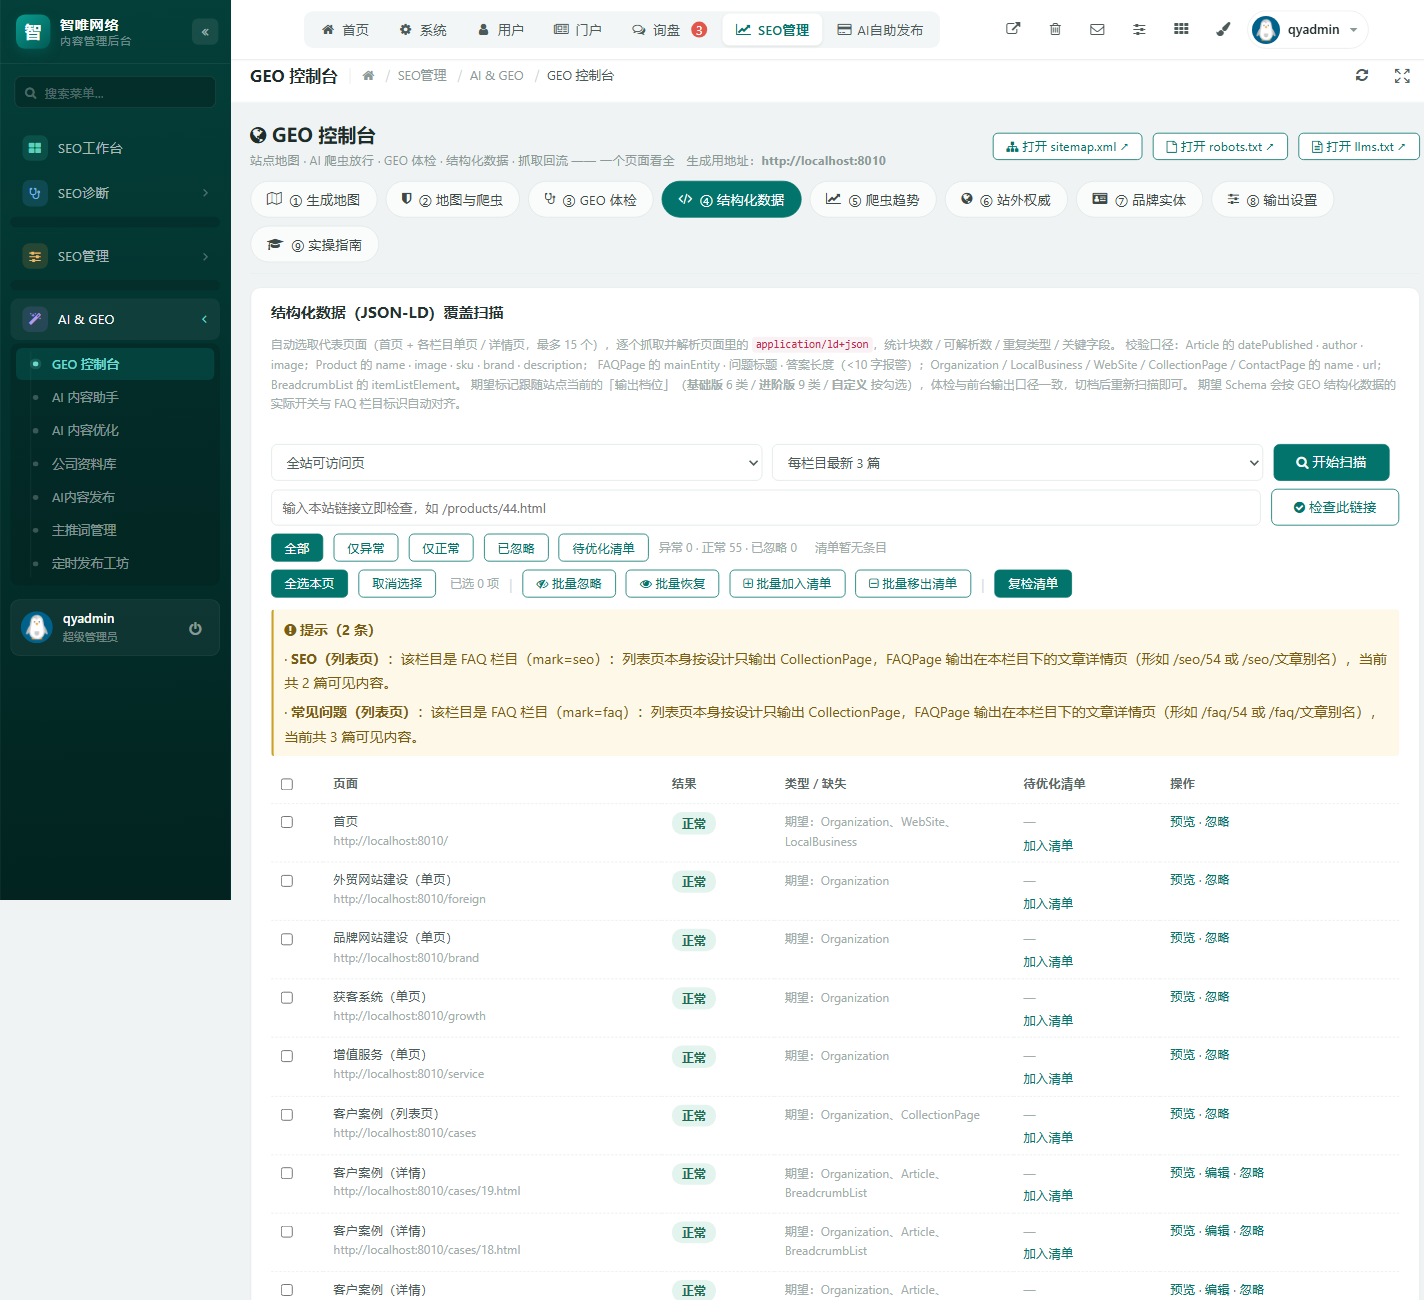
Task: Expand the SEO诊断 sidebar menu
Action: pos(116,193)
